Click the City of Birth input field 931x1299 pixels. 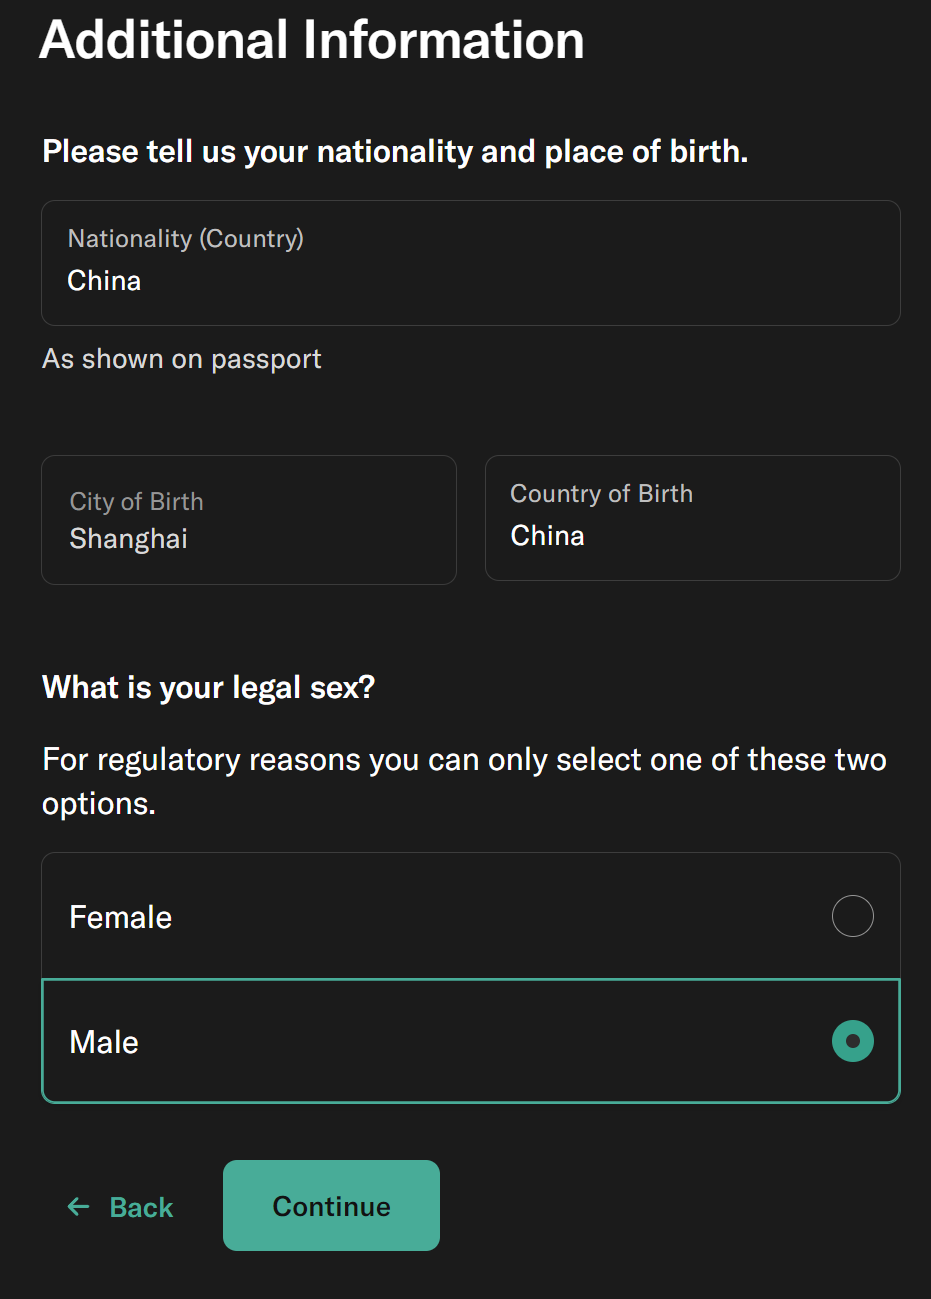pos(248,520)
